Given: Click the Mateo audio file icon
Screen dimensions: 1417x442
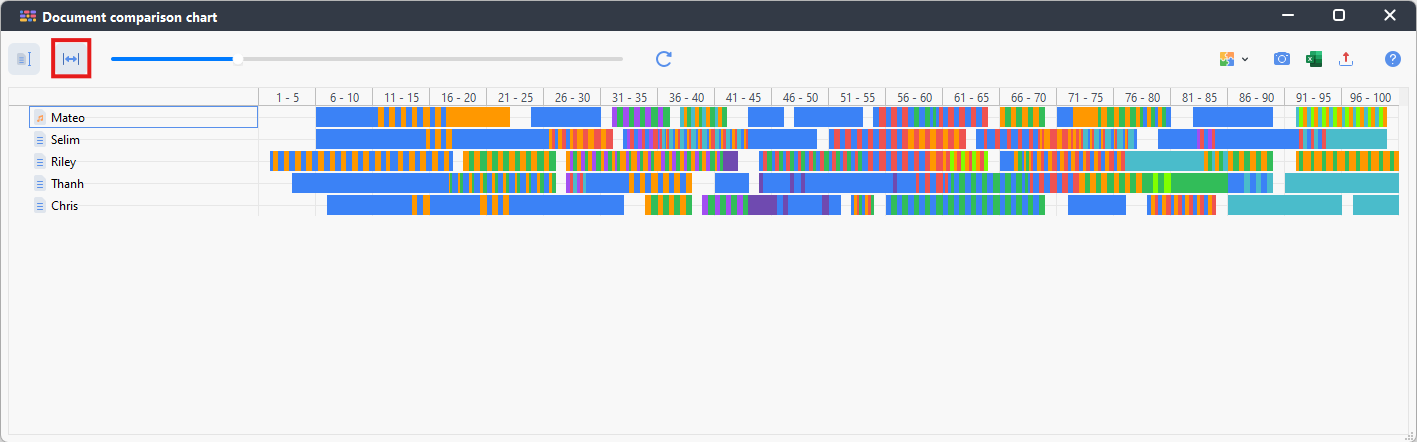Looking at the screenshot, I should [x=41, y=118].
